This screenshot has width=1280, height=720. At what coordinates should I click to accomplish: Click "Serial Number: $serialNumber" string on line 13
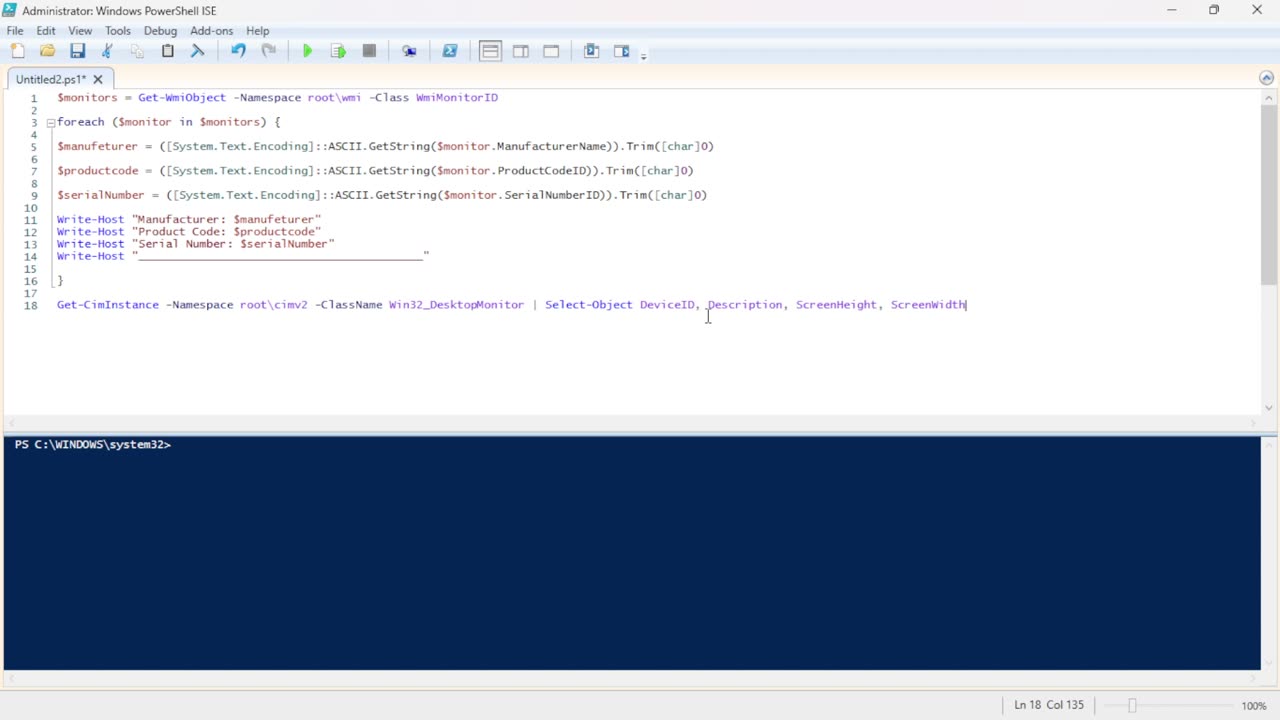coord(233,244)
